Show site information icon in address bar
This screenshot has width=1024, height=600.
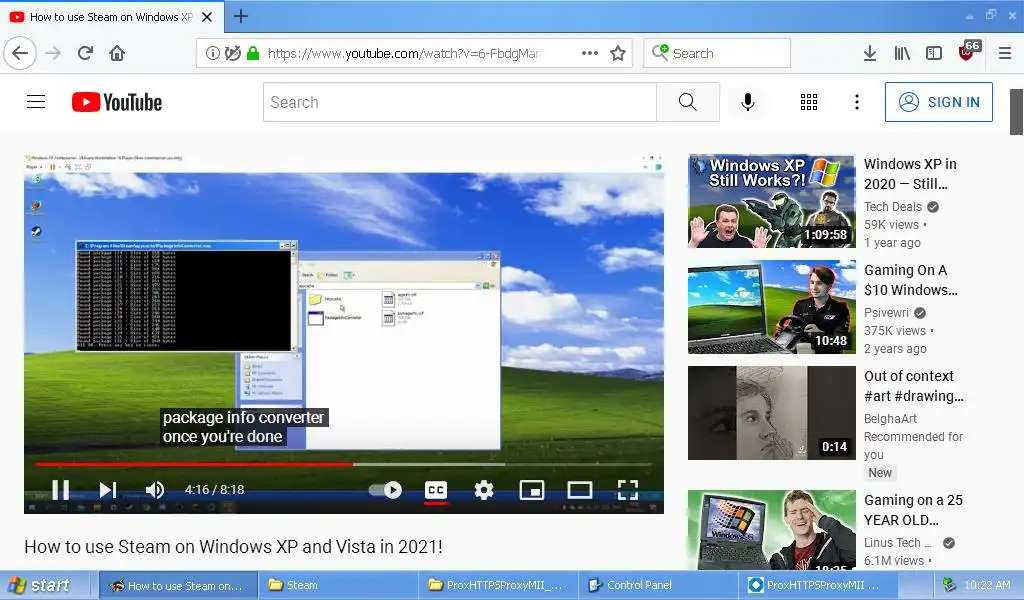pos(212,54)
